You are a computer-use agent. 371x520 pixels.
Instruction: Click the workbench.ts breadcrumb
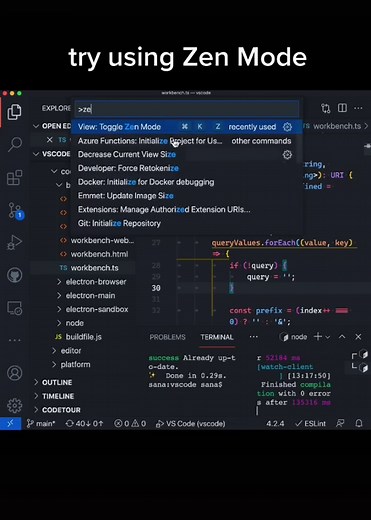(x=337, y=126)
